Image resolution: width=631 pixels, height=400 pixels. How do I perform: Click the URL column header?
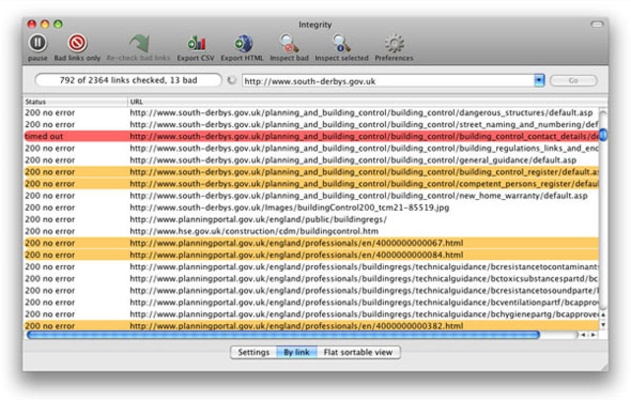click(360, 101)
